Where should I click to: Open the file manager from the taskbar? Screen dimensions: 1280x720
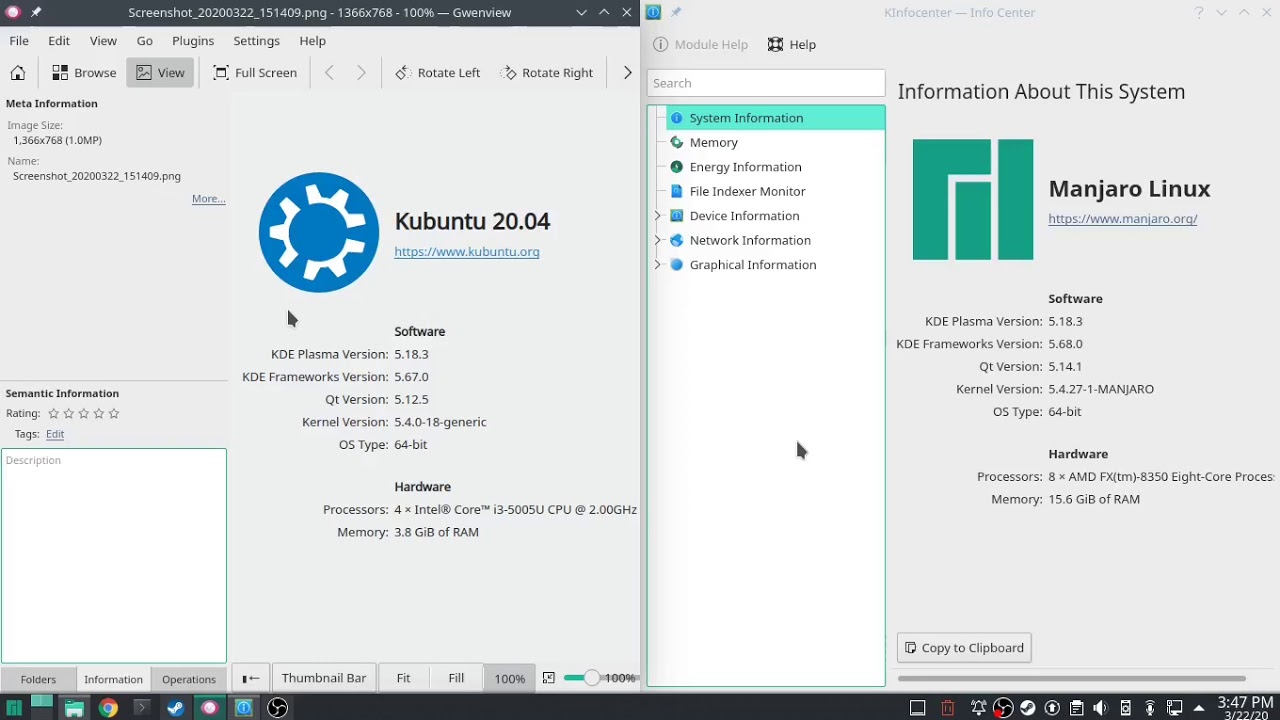74,708
